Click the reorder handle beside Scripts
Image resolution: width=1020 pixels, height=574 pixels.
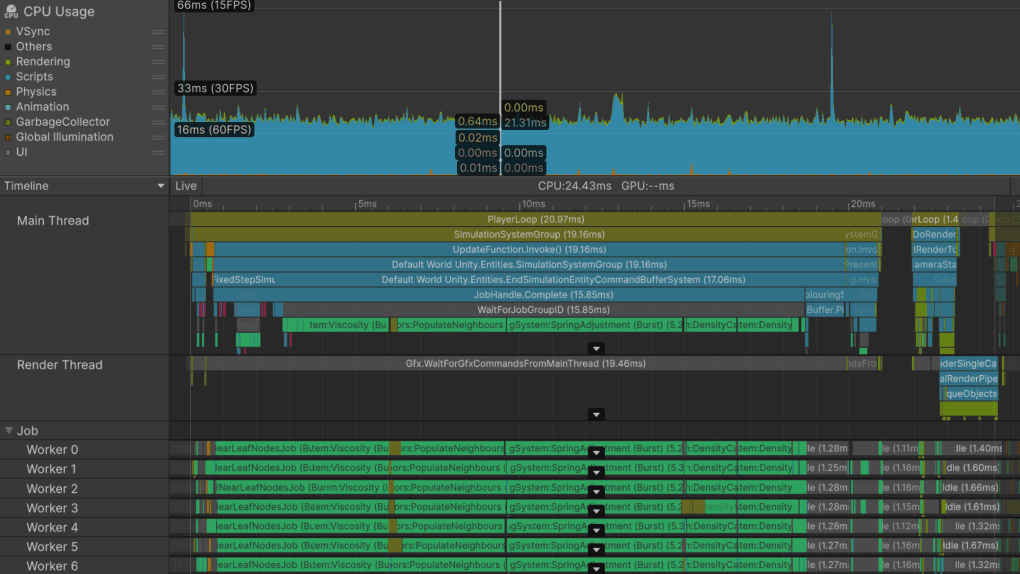158,77
